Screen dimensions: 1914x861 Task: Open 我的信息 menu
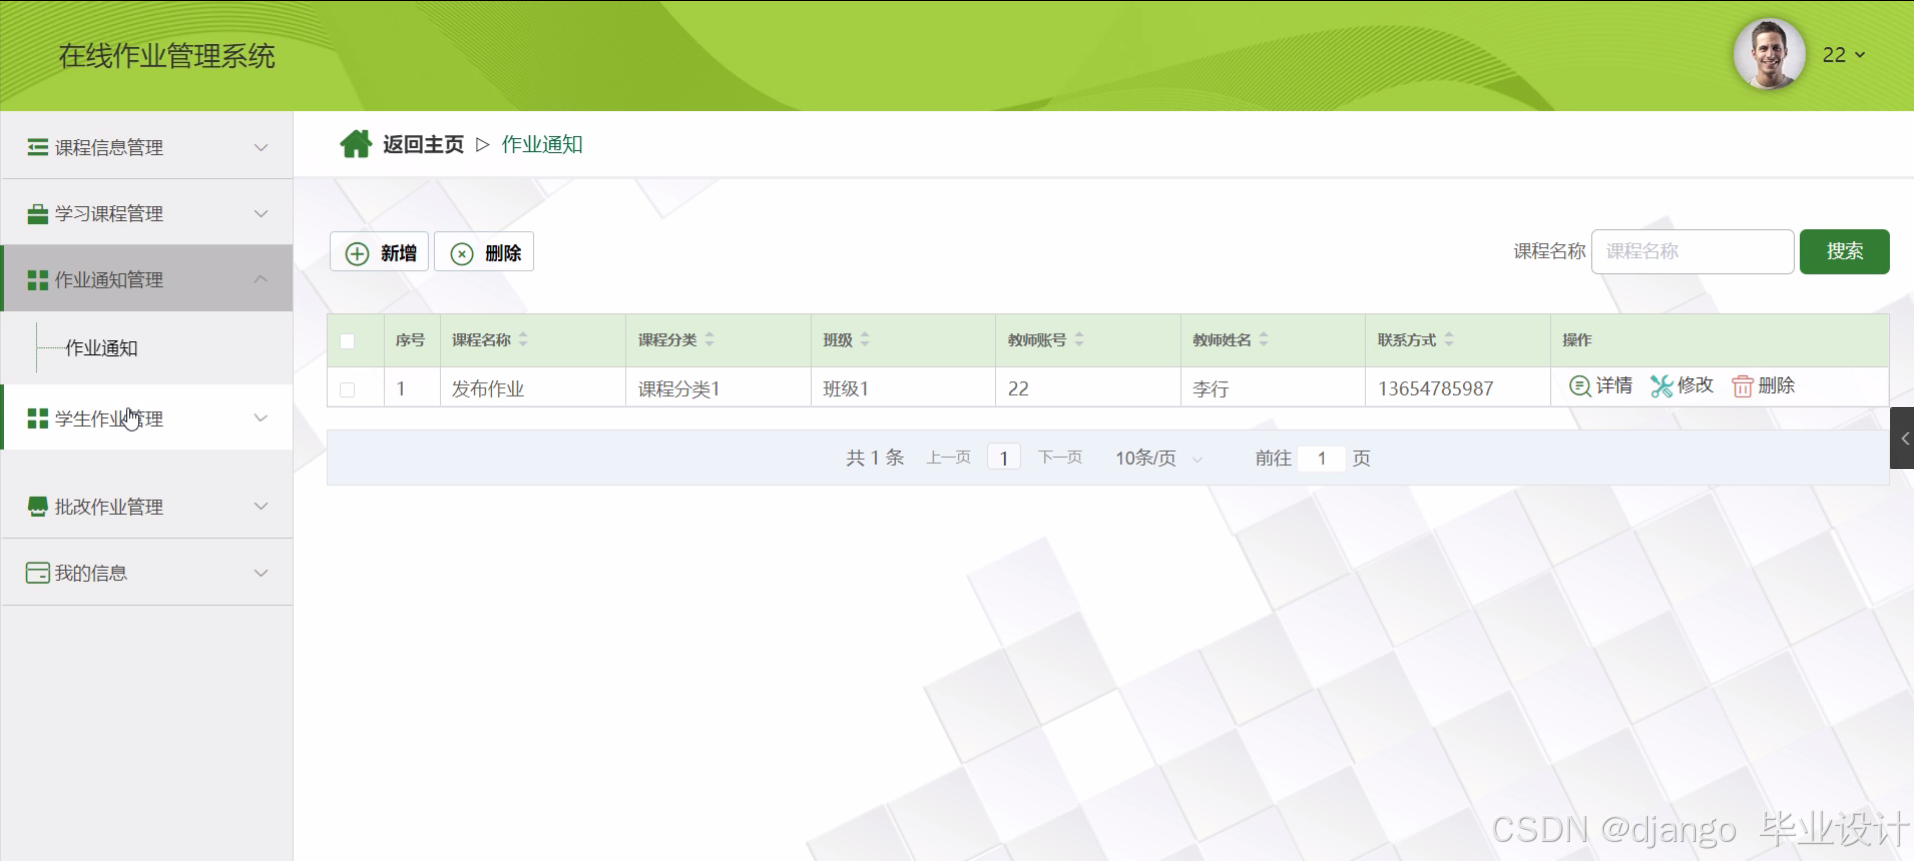147,573
